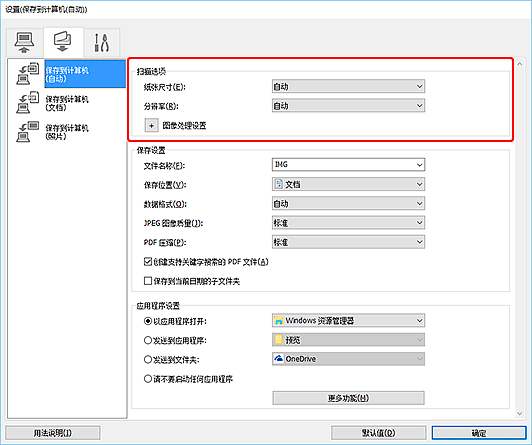This screenshot has width=532, height=445.
Task: Select the 发送到应用程序 radio button
Action: point(148,340)
